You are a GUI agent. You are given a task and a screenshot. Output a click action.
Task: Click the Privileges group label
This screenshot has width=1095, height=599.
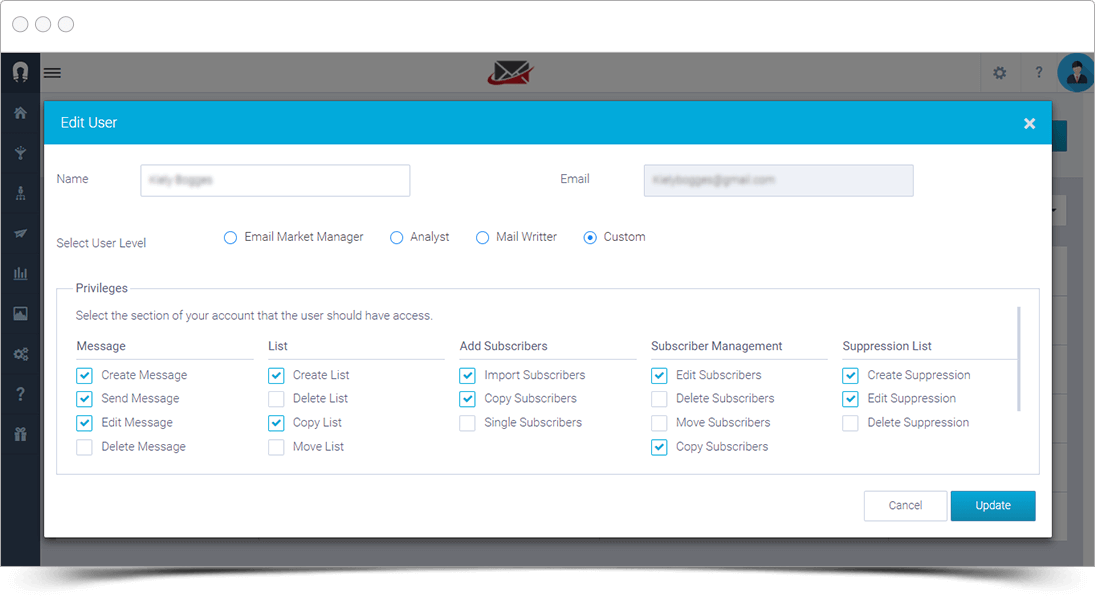102,288
